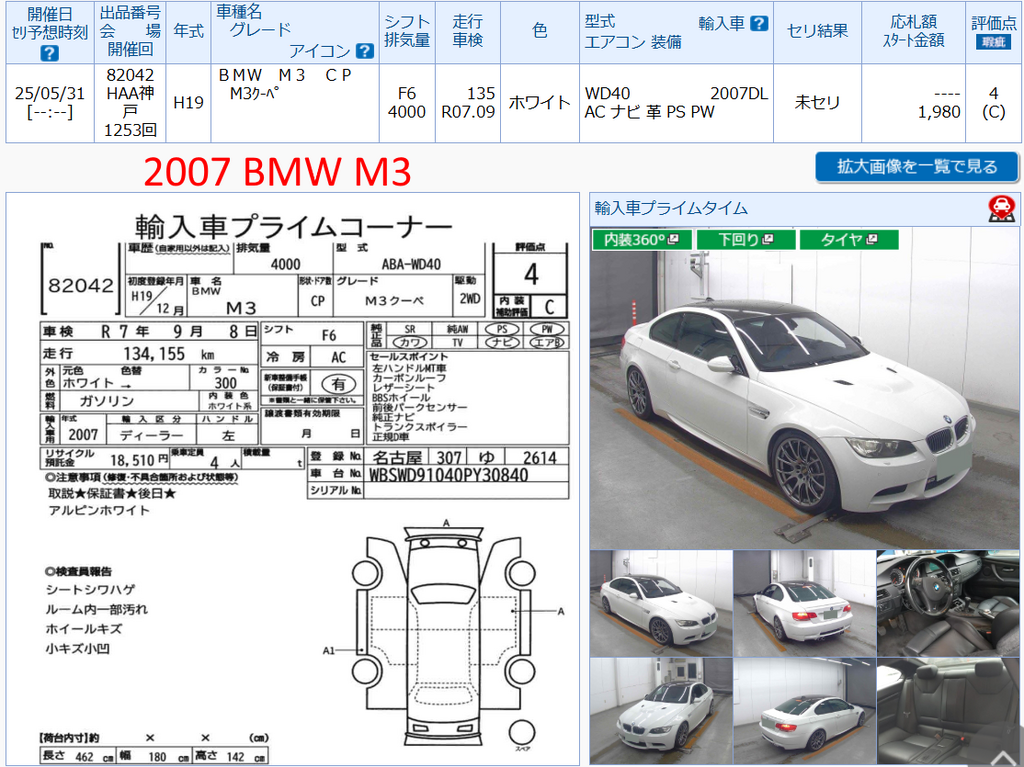Open the 下回り underbody view

tap(746, 239)
